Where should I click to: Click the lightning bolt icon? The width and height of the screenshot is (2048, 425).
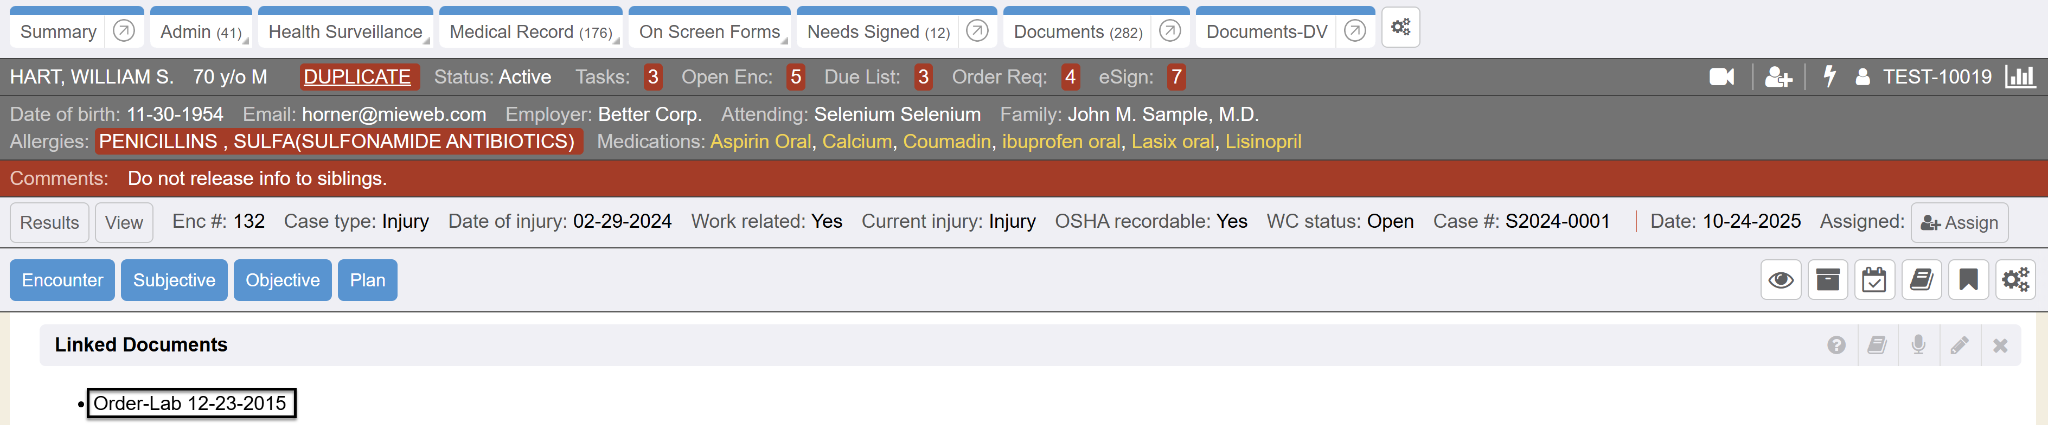click(1829, 77)
